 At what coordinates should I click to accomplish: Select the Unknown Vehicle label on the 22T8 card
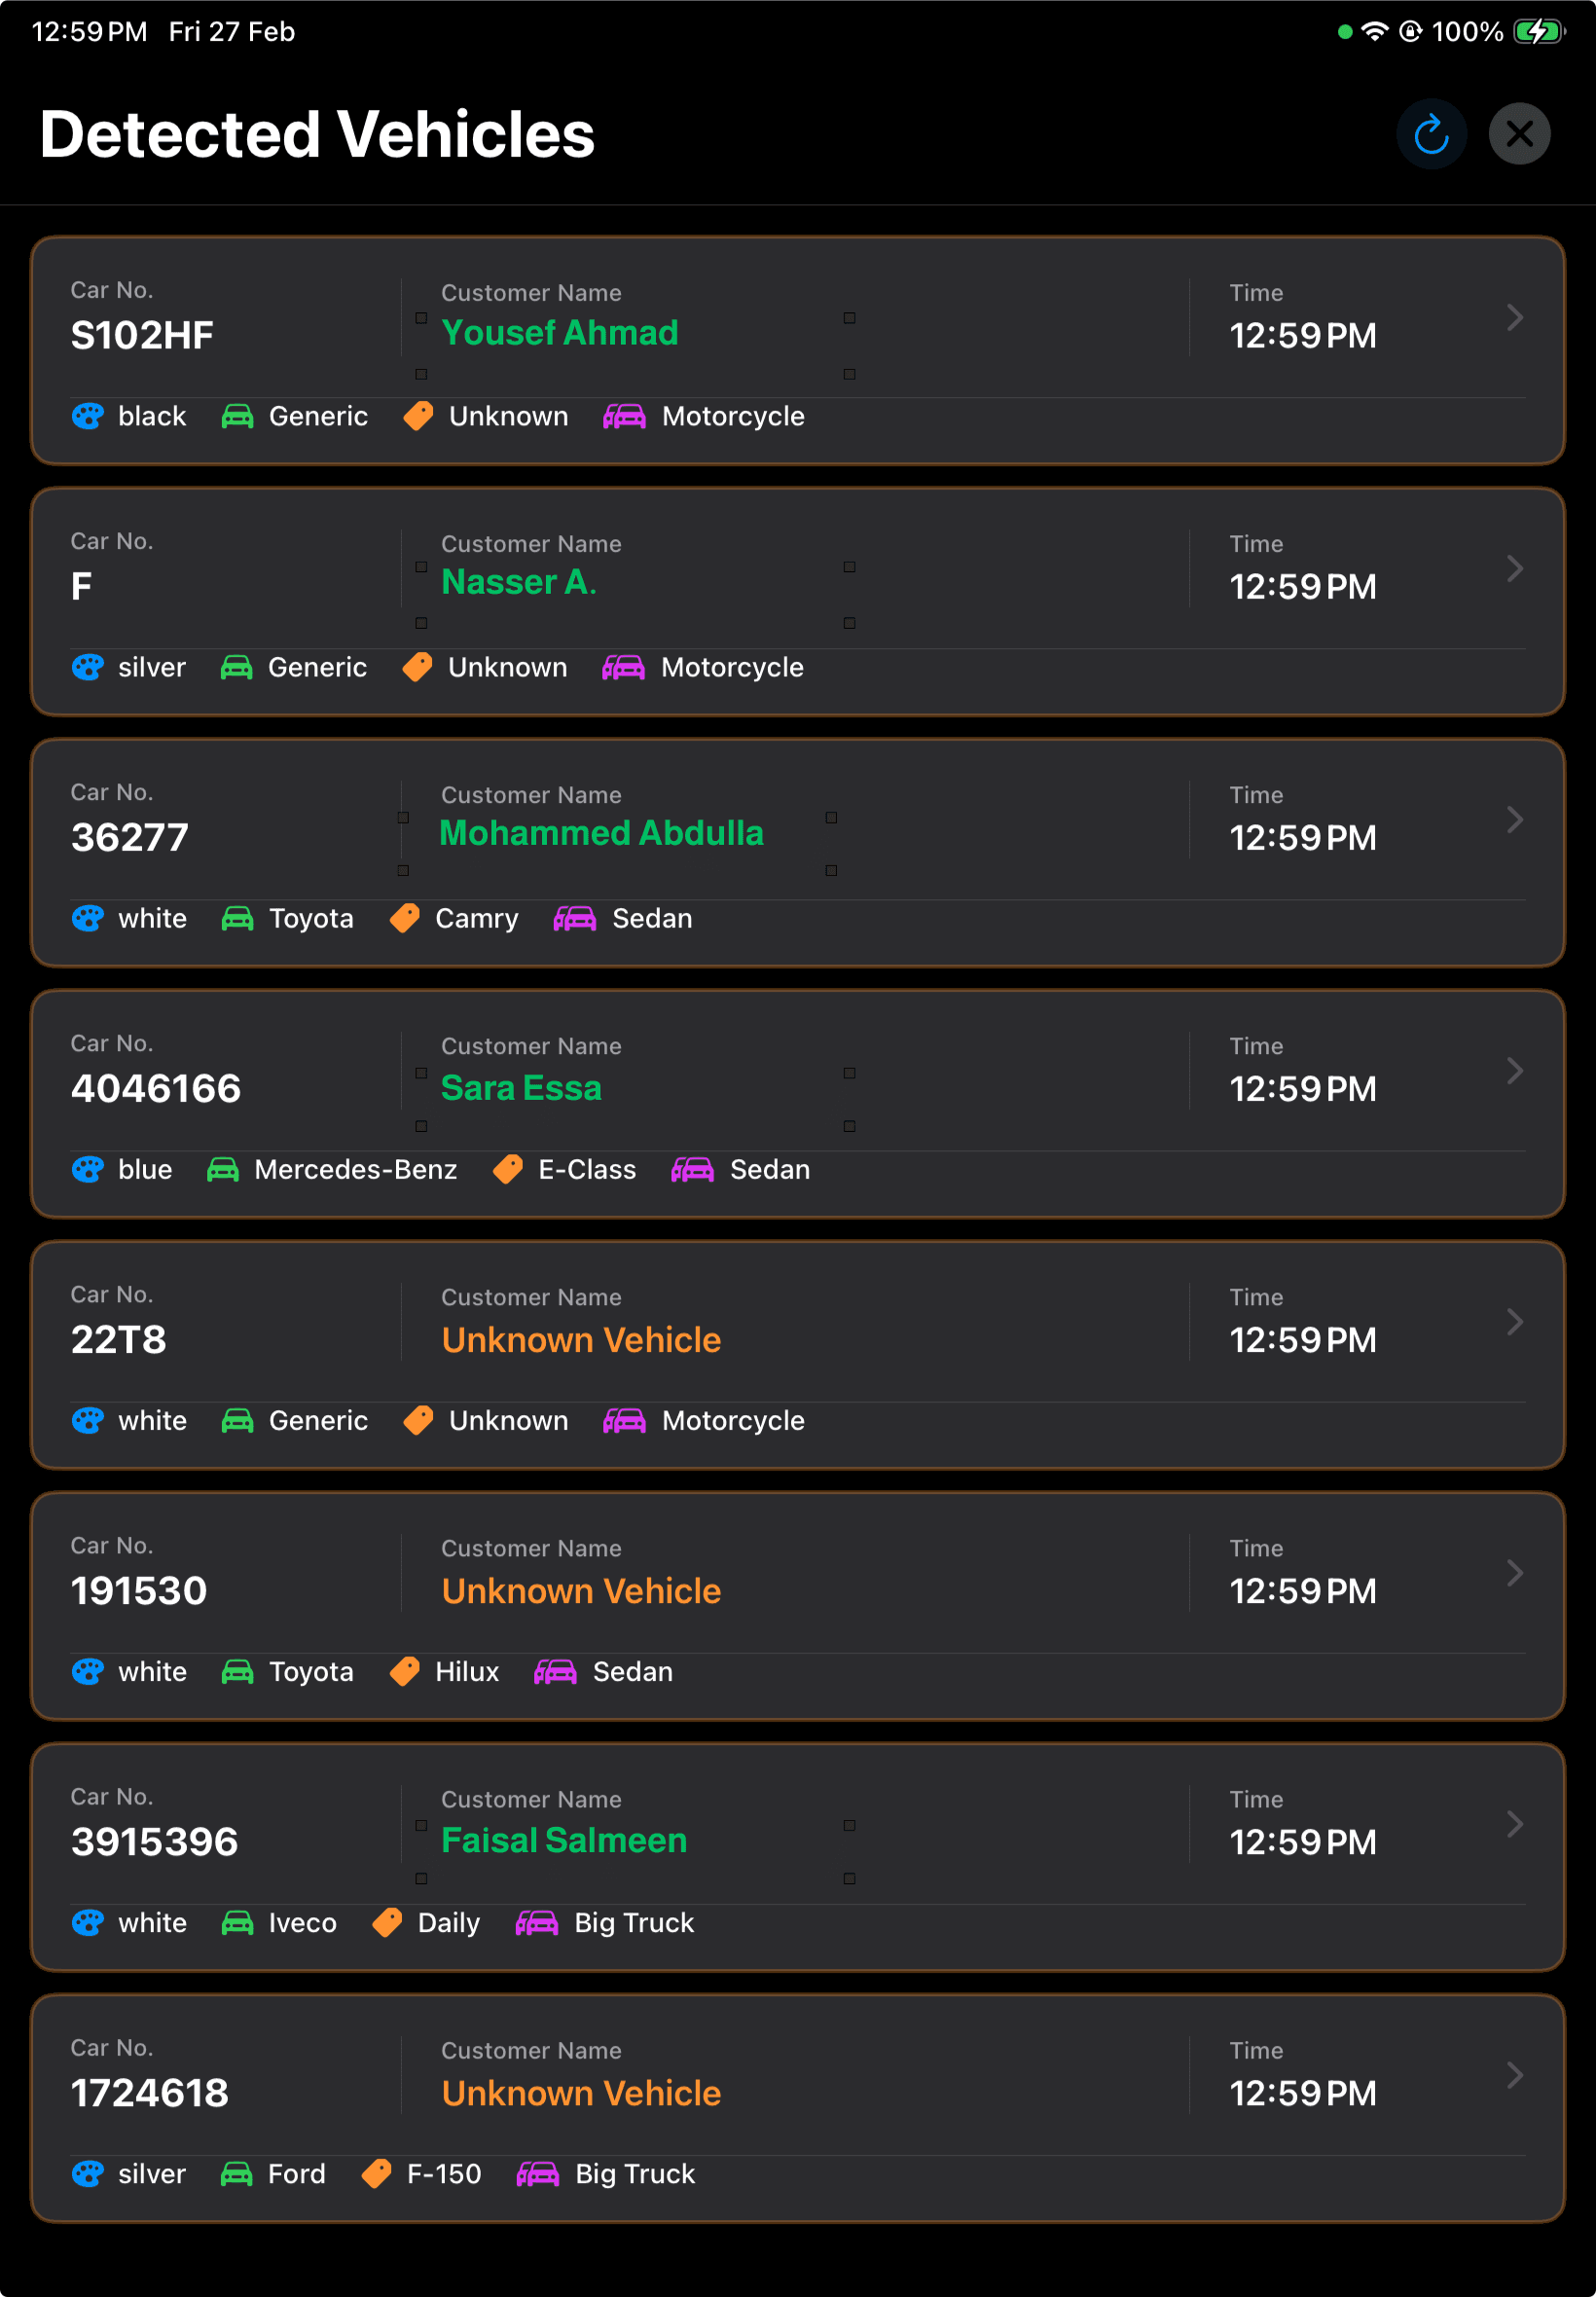click(x=581, y=1340)
